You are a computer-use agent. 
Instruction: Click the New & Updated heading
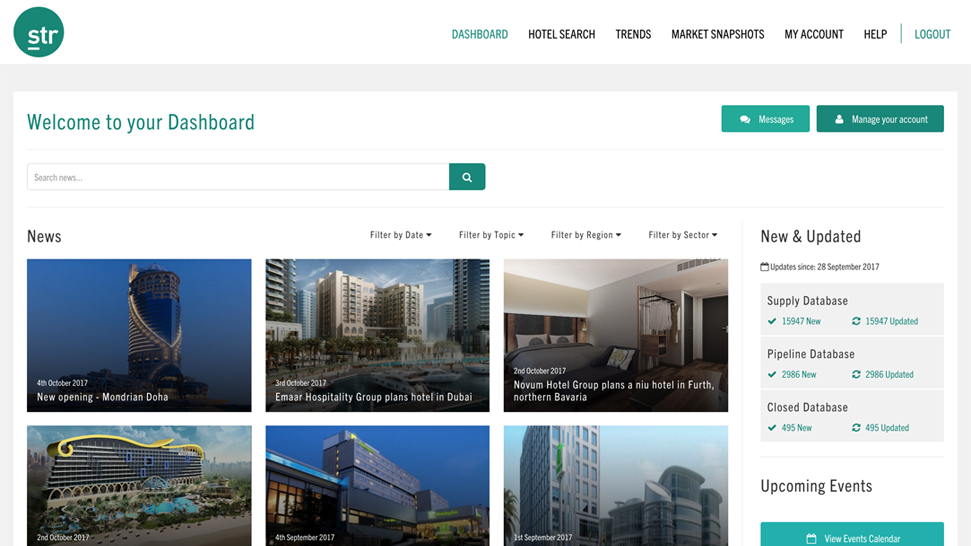coord(811,236)
